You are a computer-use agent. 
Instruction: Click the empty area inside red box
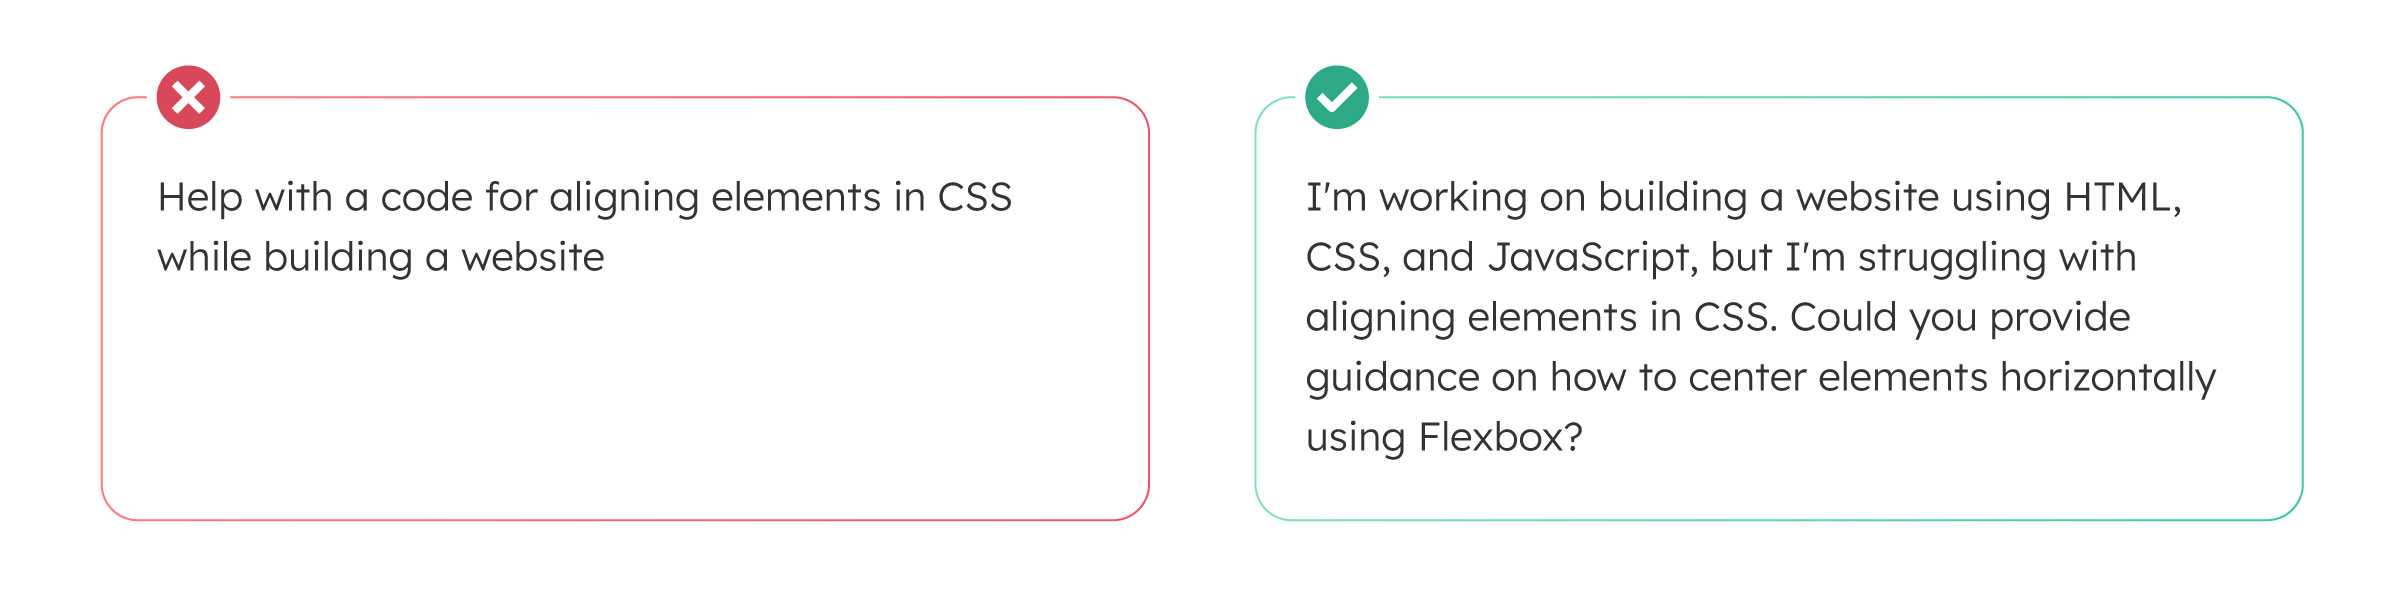pos(625,400)
